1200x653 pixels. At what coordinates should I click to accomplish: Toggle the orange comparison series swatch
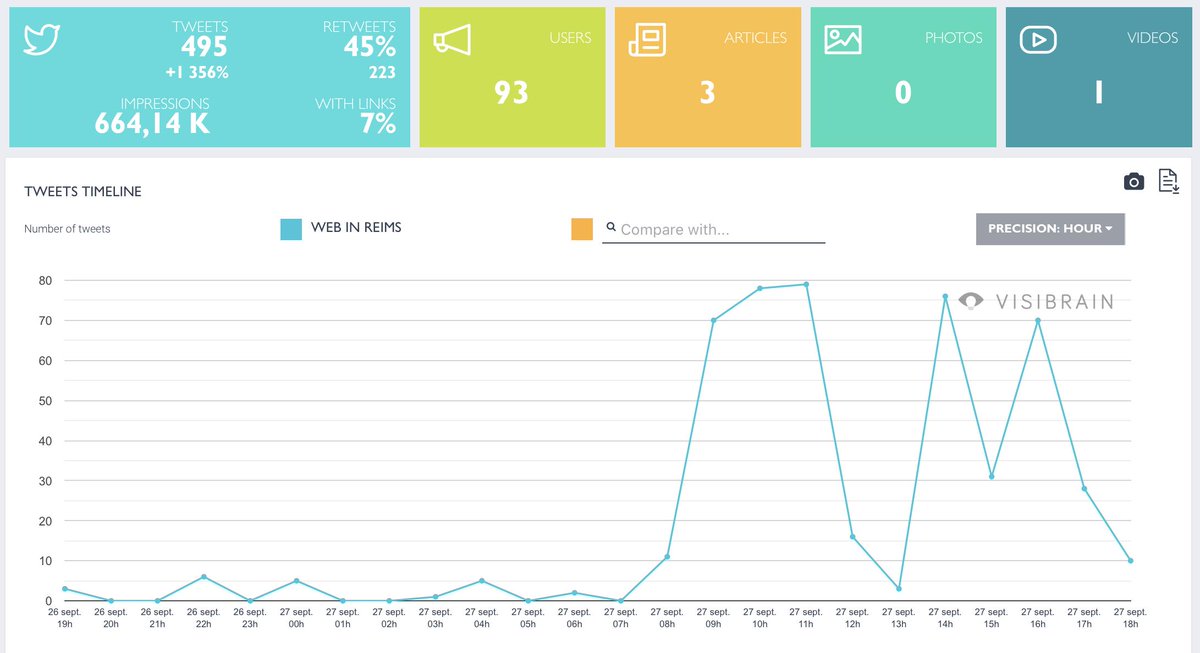(x=581, y=229)
